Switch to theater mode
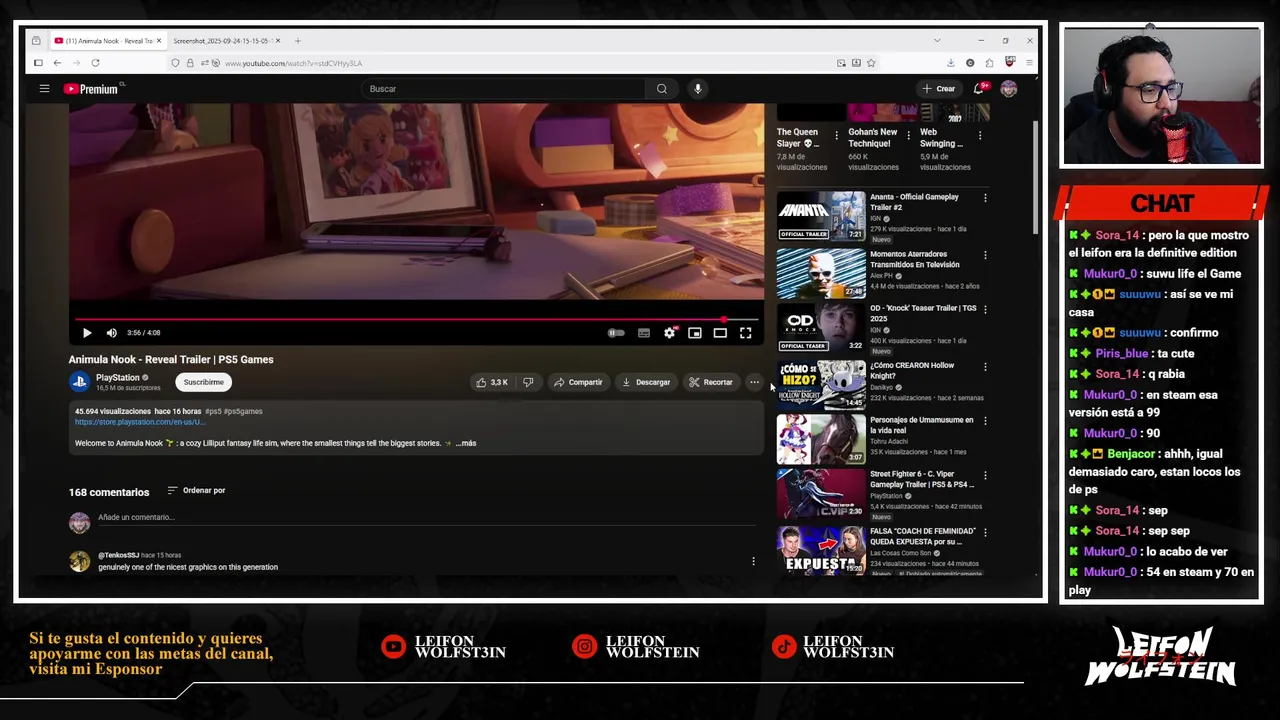 (x=720, y=333)
